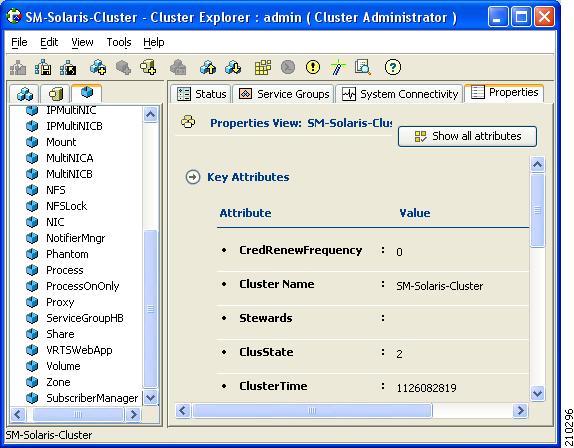
Task: Select the NIC resource type
Action: pos(55,222)
